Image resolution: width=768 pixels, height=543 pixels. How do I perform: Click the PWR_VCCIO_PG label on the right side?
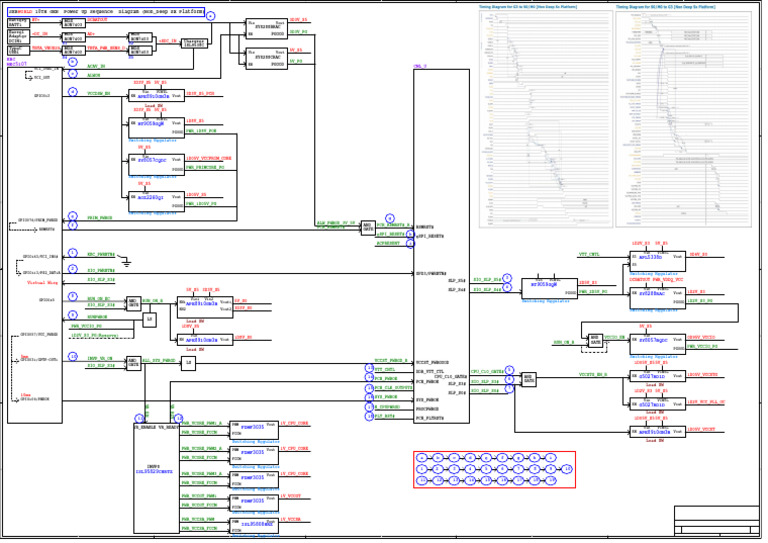[x=702, y=346]
